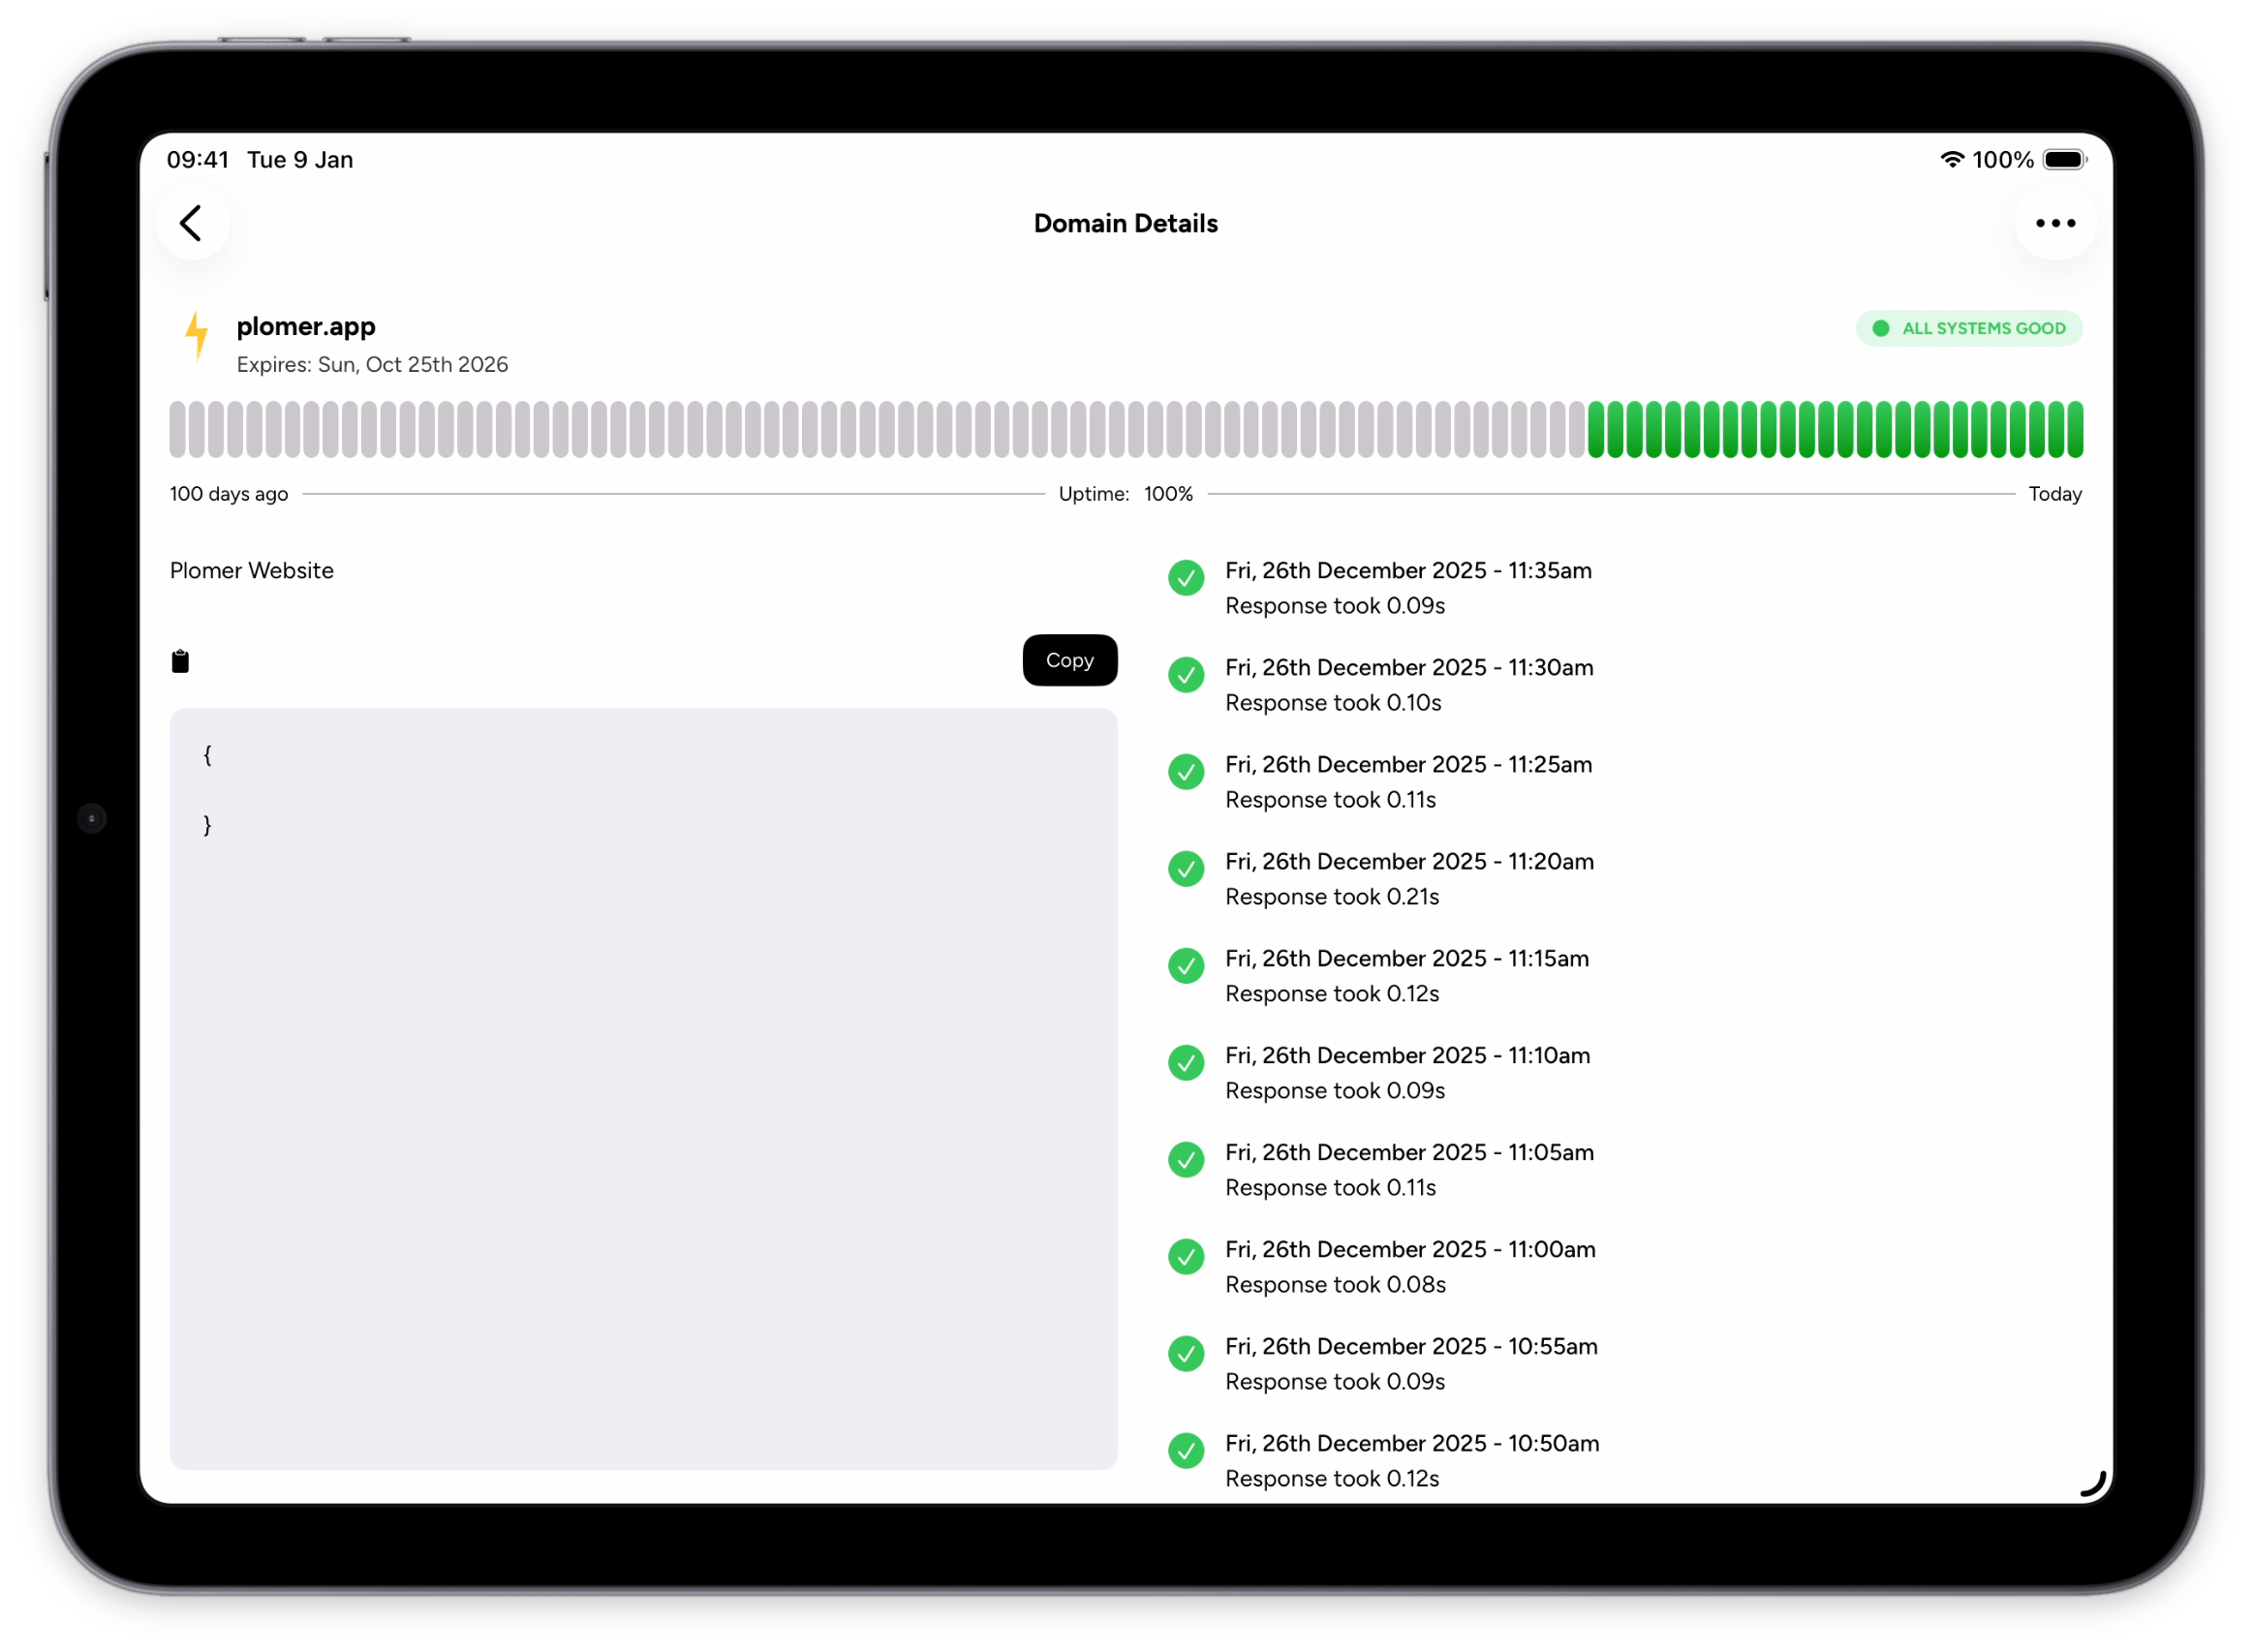Click the first gray uptime bar at left

[x=178, y=430]
